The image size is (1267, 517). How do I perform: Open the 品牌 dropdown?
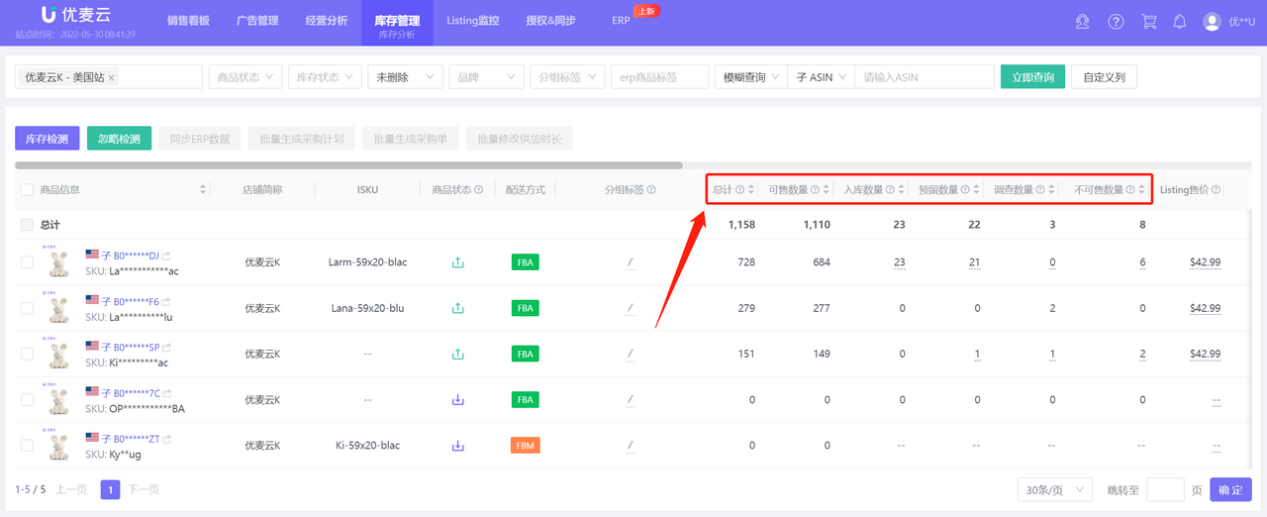486,77
